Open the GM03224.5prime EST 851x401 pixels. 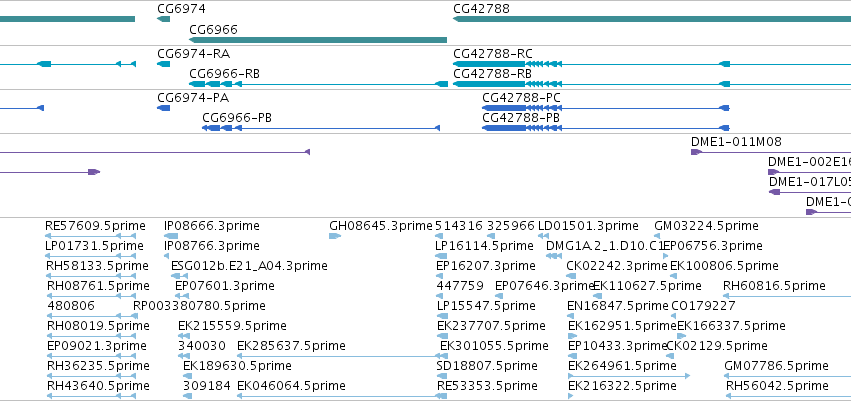707,226
